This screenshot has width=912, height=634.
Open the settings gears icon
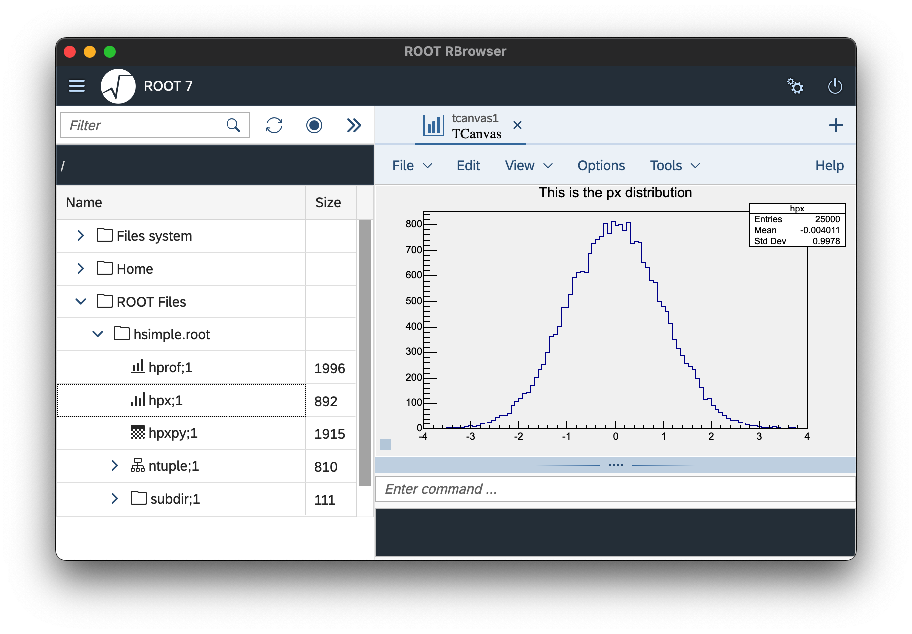pos(795,86)
